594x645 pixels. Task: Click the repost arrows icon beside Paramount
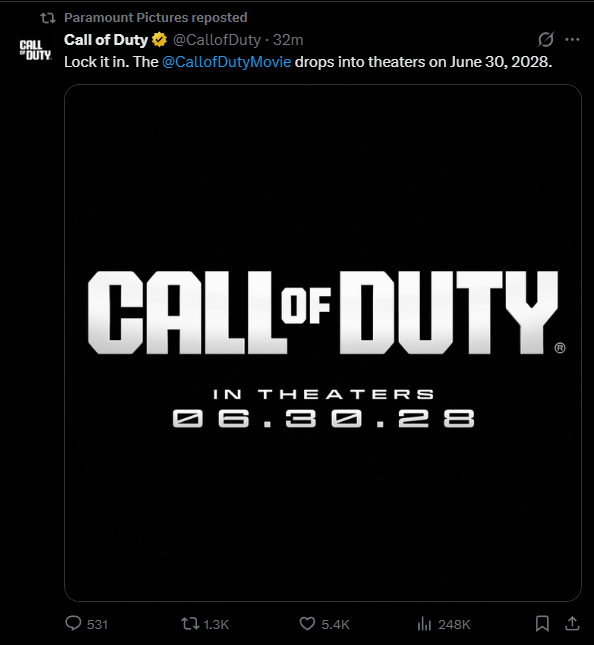tap(48, 18)
